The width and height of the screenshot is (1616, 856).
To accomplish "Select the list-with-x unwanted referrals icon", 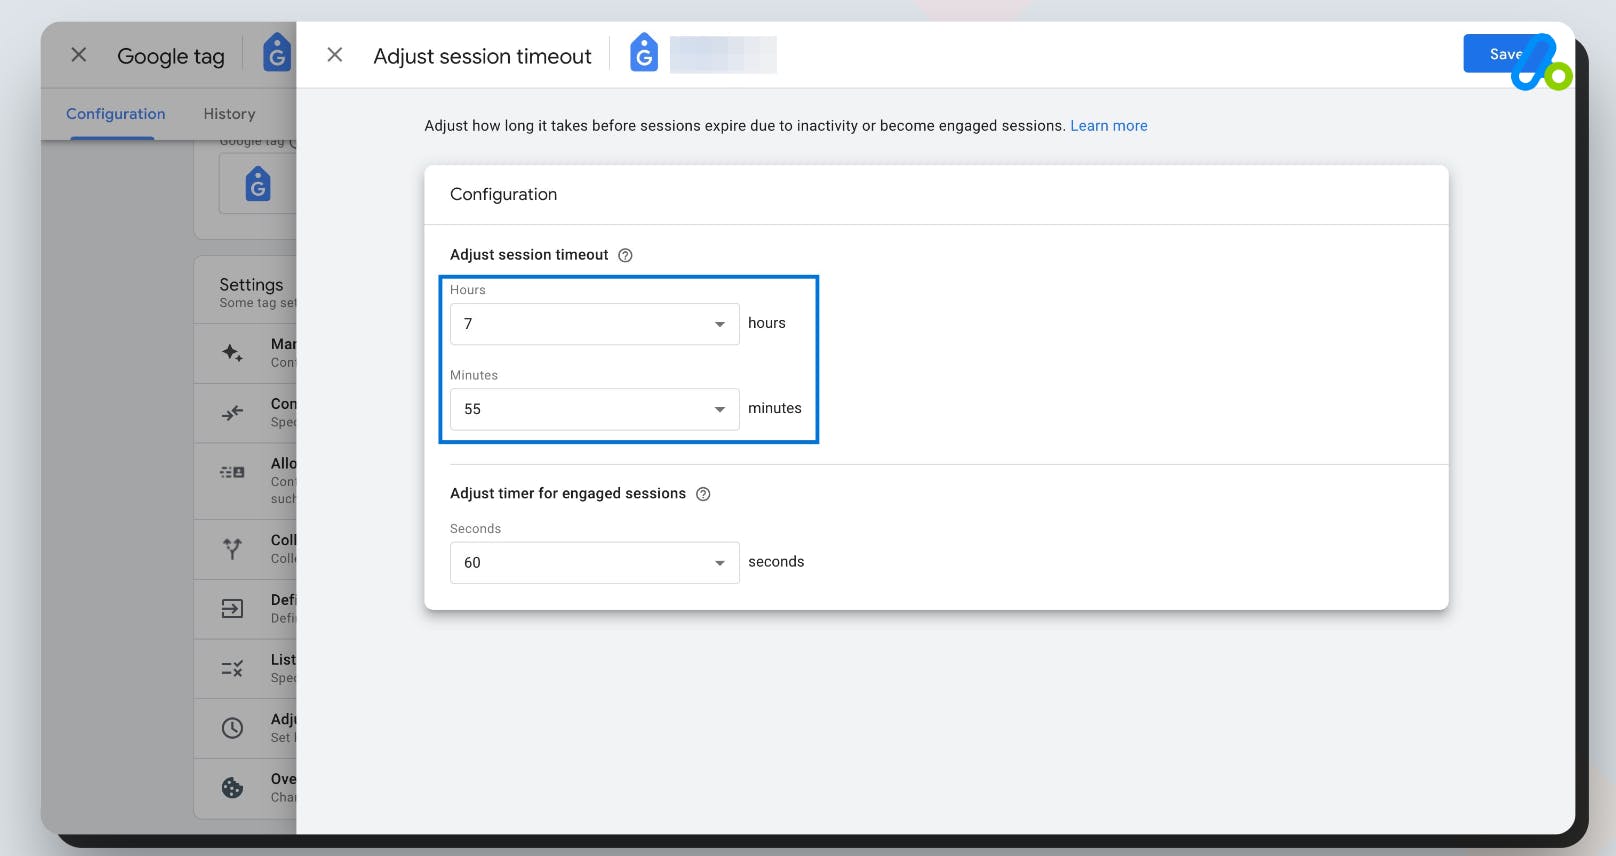I will pyautogui.click(x=231, y=668).
